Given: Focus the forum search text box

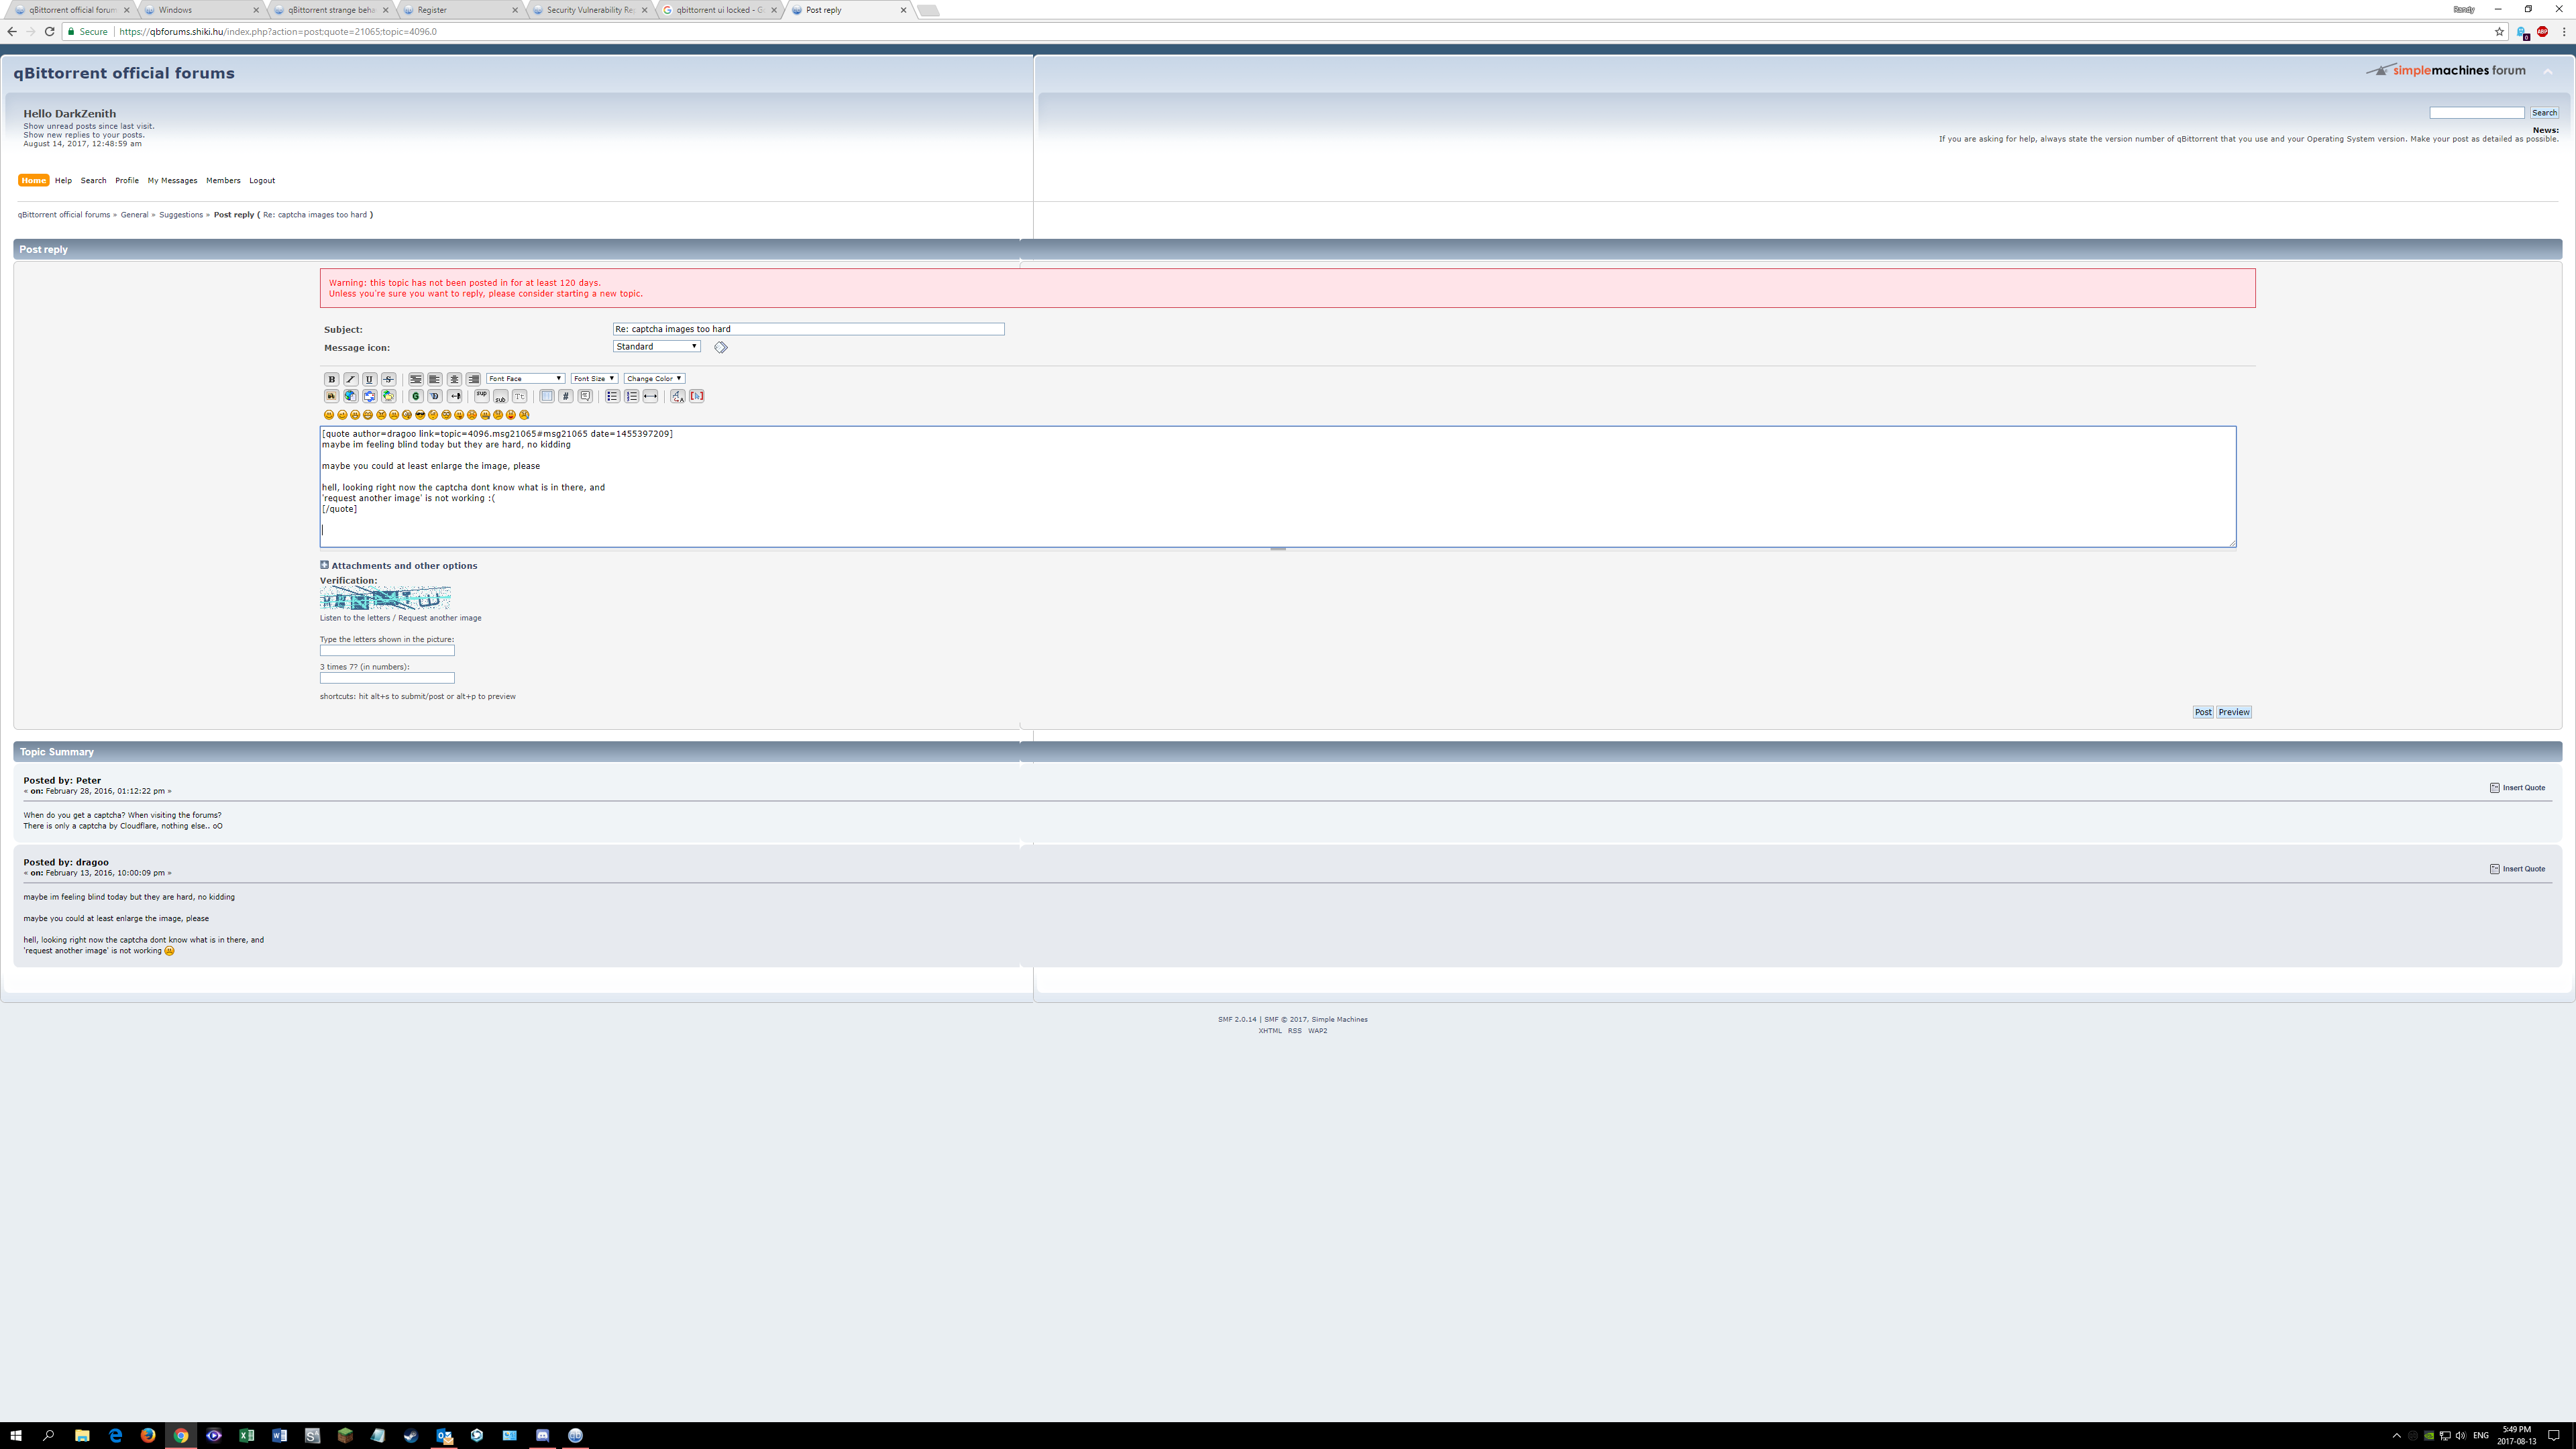Looking at the screenshot, I should tap(2477, 113).
